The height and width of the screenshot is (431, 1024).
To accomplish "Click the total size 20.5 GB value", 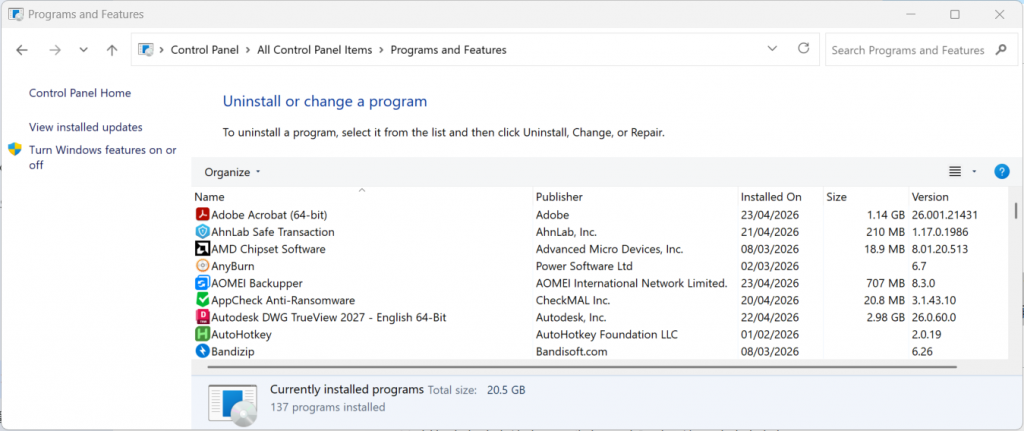I will tap(506, 391).
